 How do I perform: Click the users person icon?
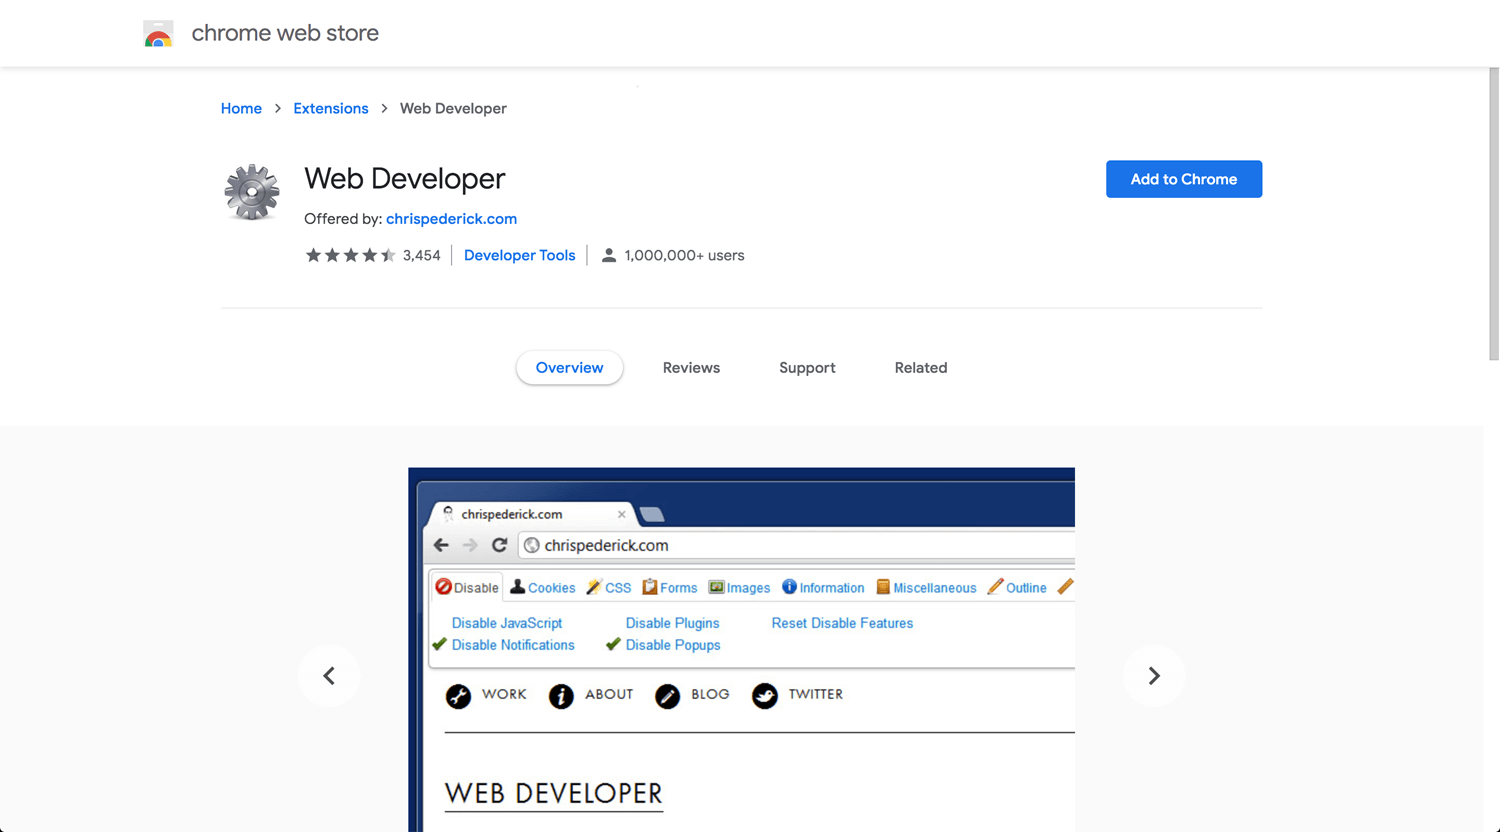tap(608, 256)
